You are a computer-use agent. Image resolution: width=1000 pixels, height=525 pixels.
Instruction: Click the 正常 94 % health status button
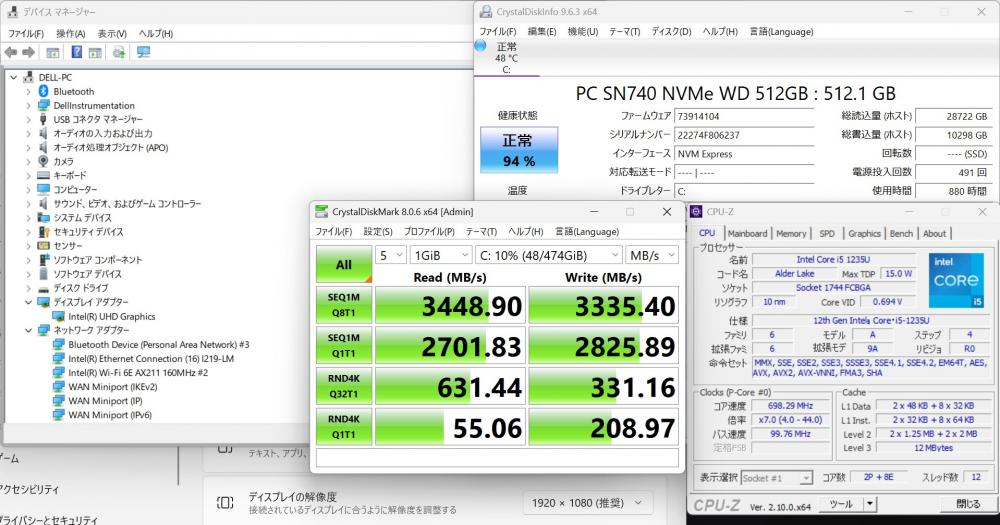tap(519, 150)
